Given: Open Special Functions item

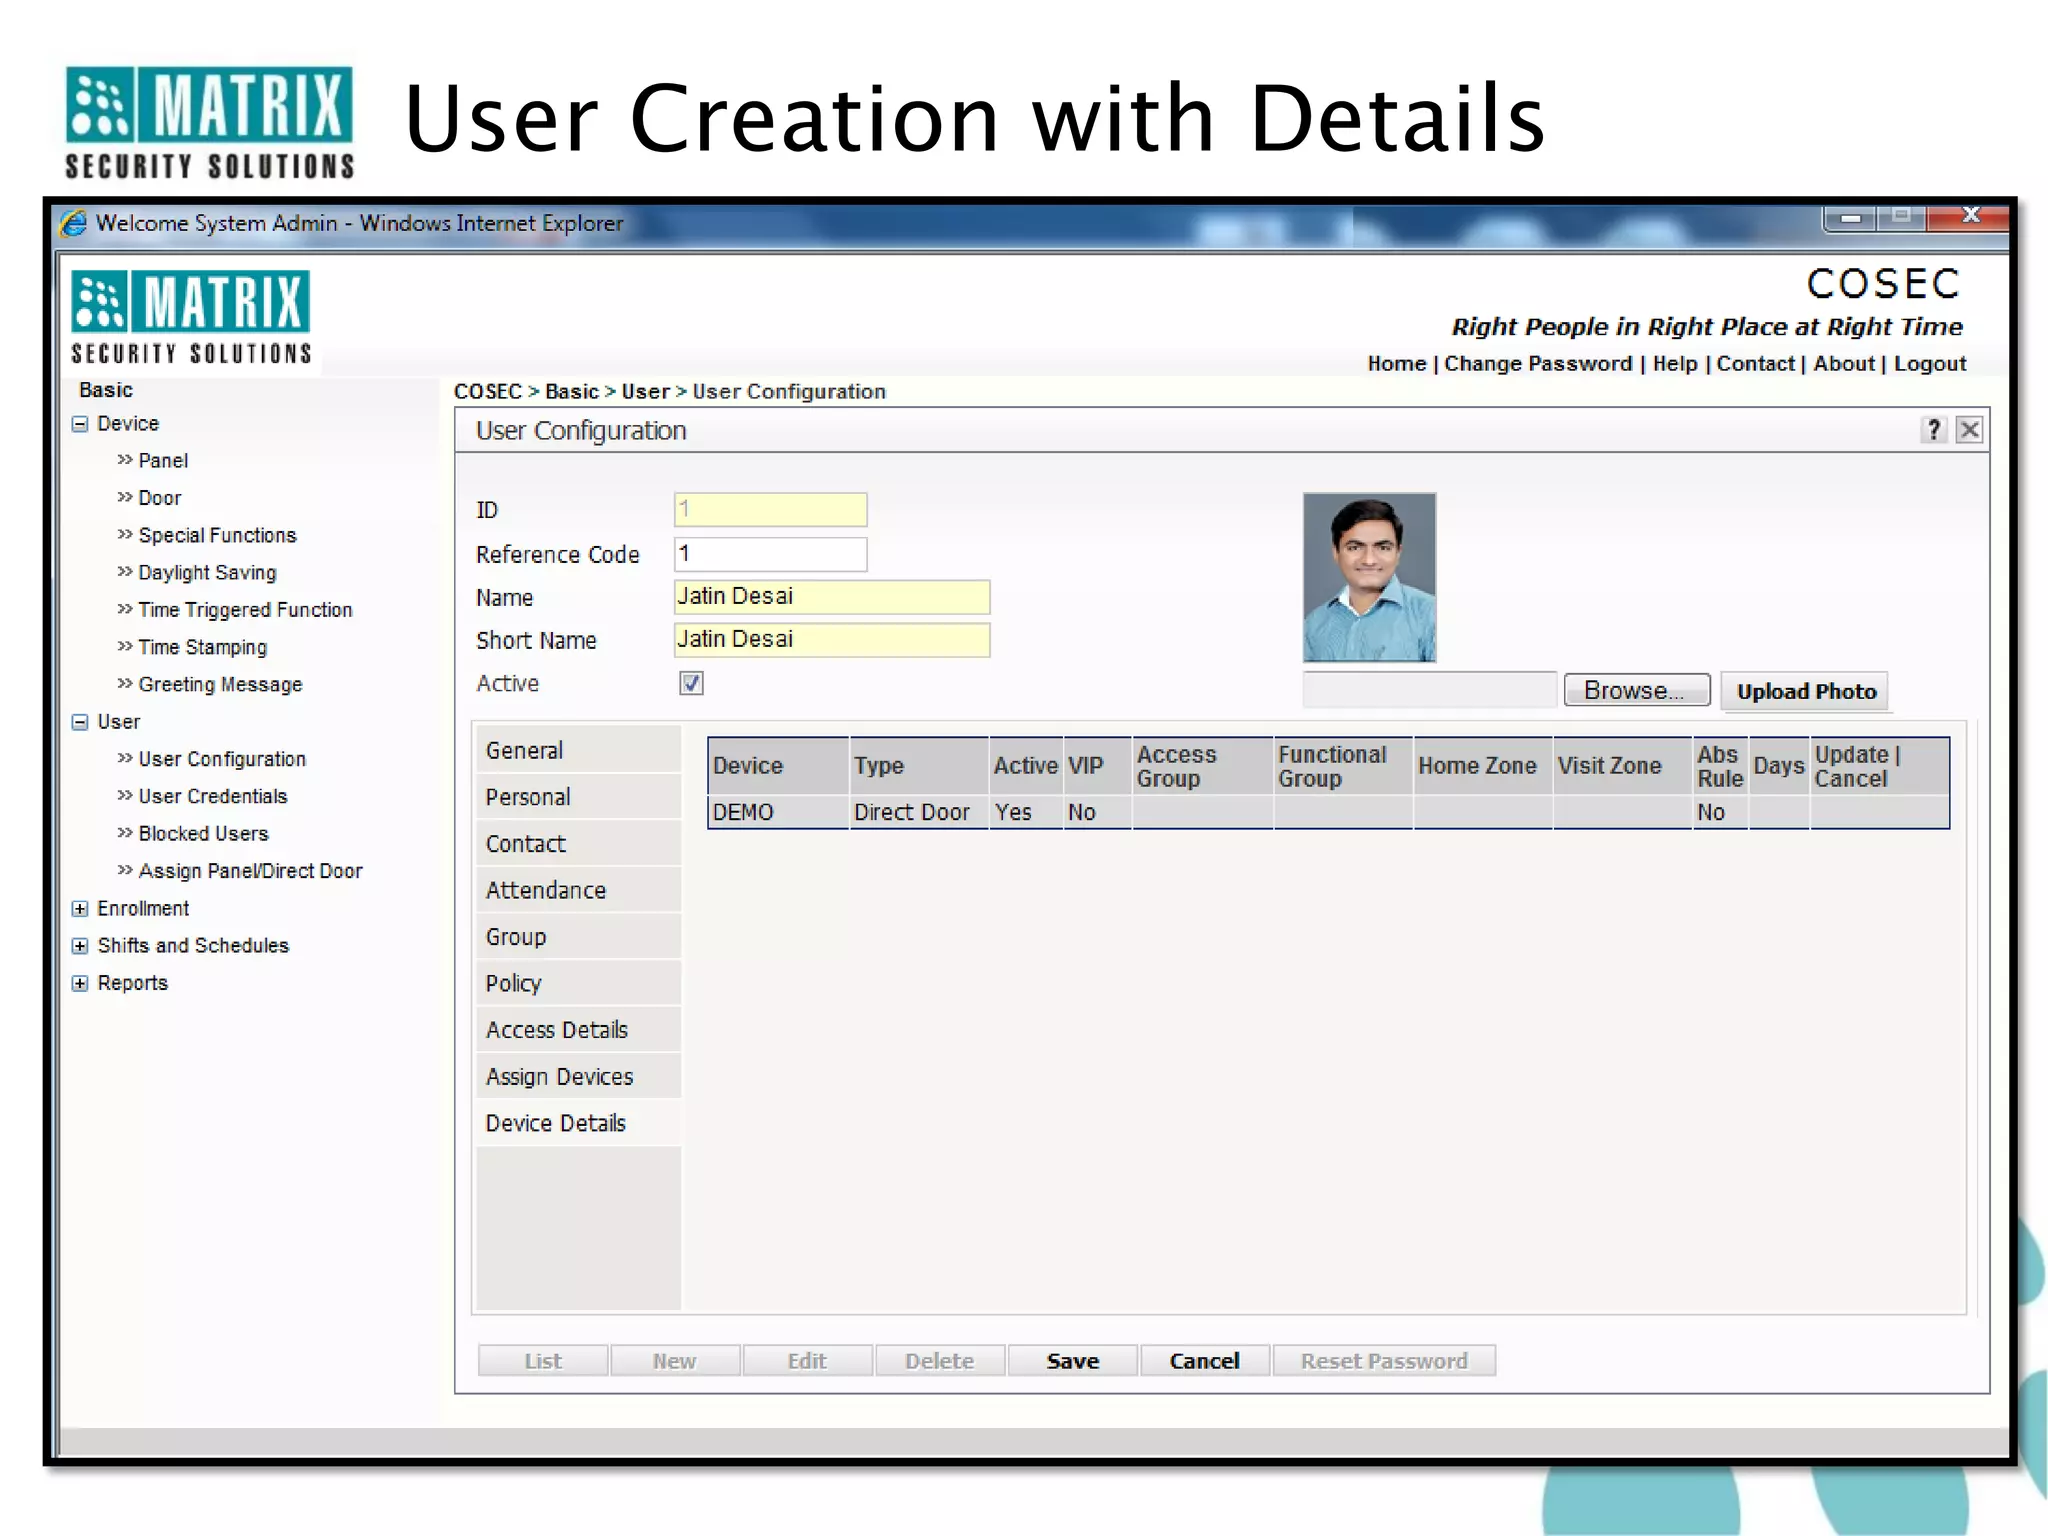Looking at the screenshot, I should [x=218, y=535].
